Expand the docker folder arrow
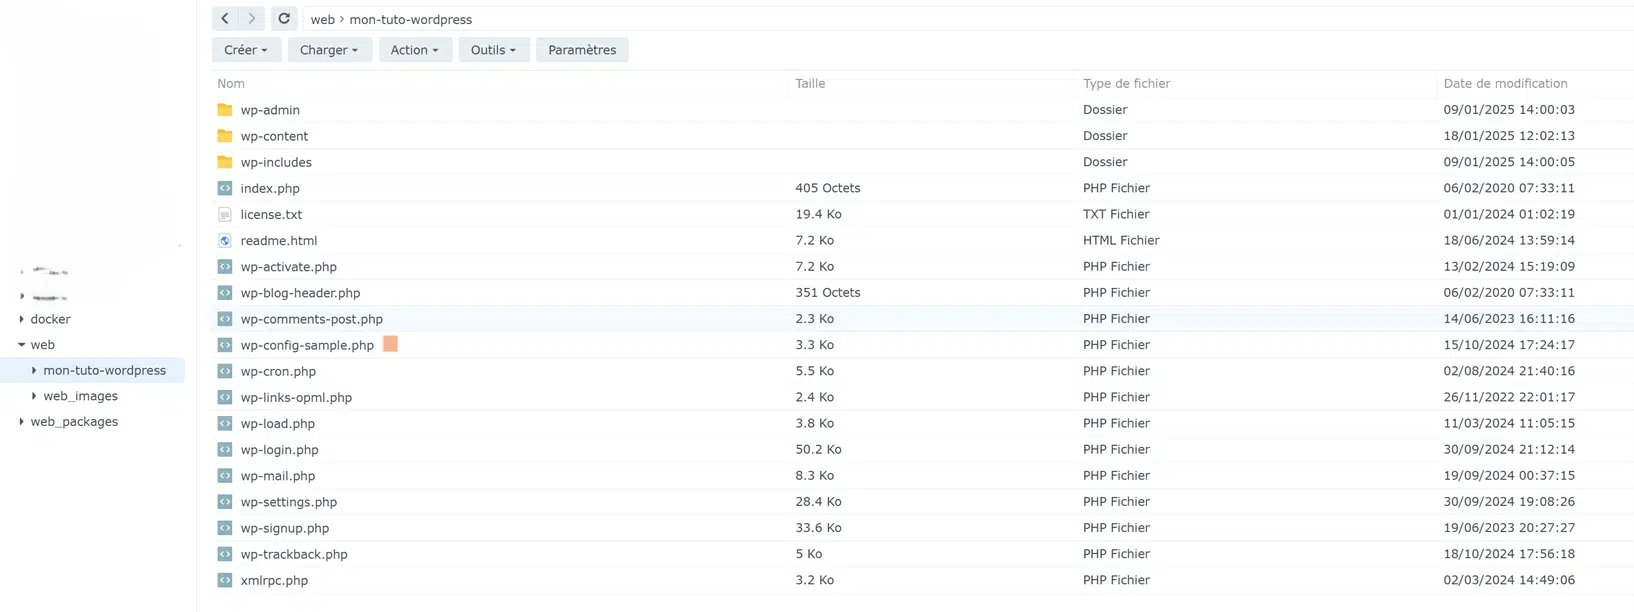Viewport: 1634px width, 612px height. point(22,320)
